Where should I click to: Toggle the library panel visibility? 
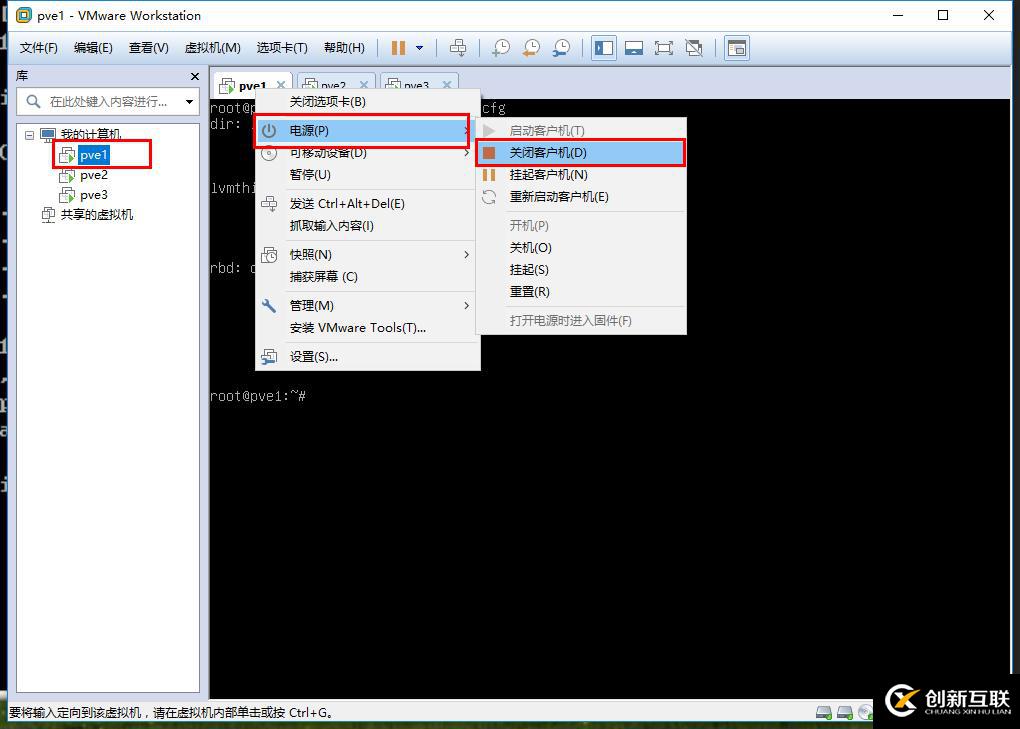click(603, 47)
